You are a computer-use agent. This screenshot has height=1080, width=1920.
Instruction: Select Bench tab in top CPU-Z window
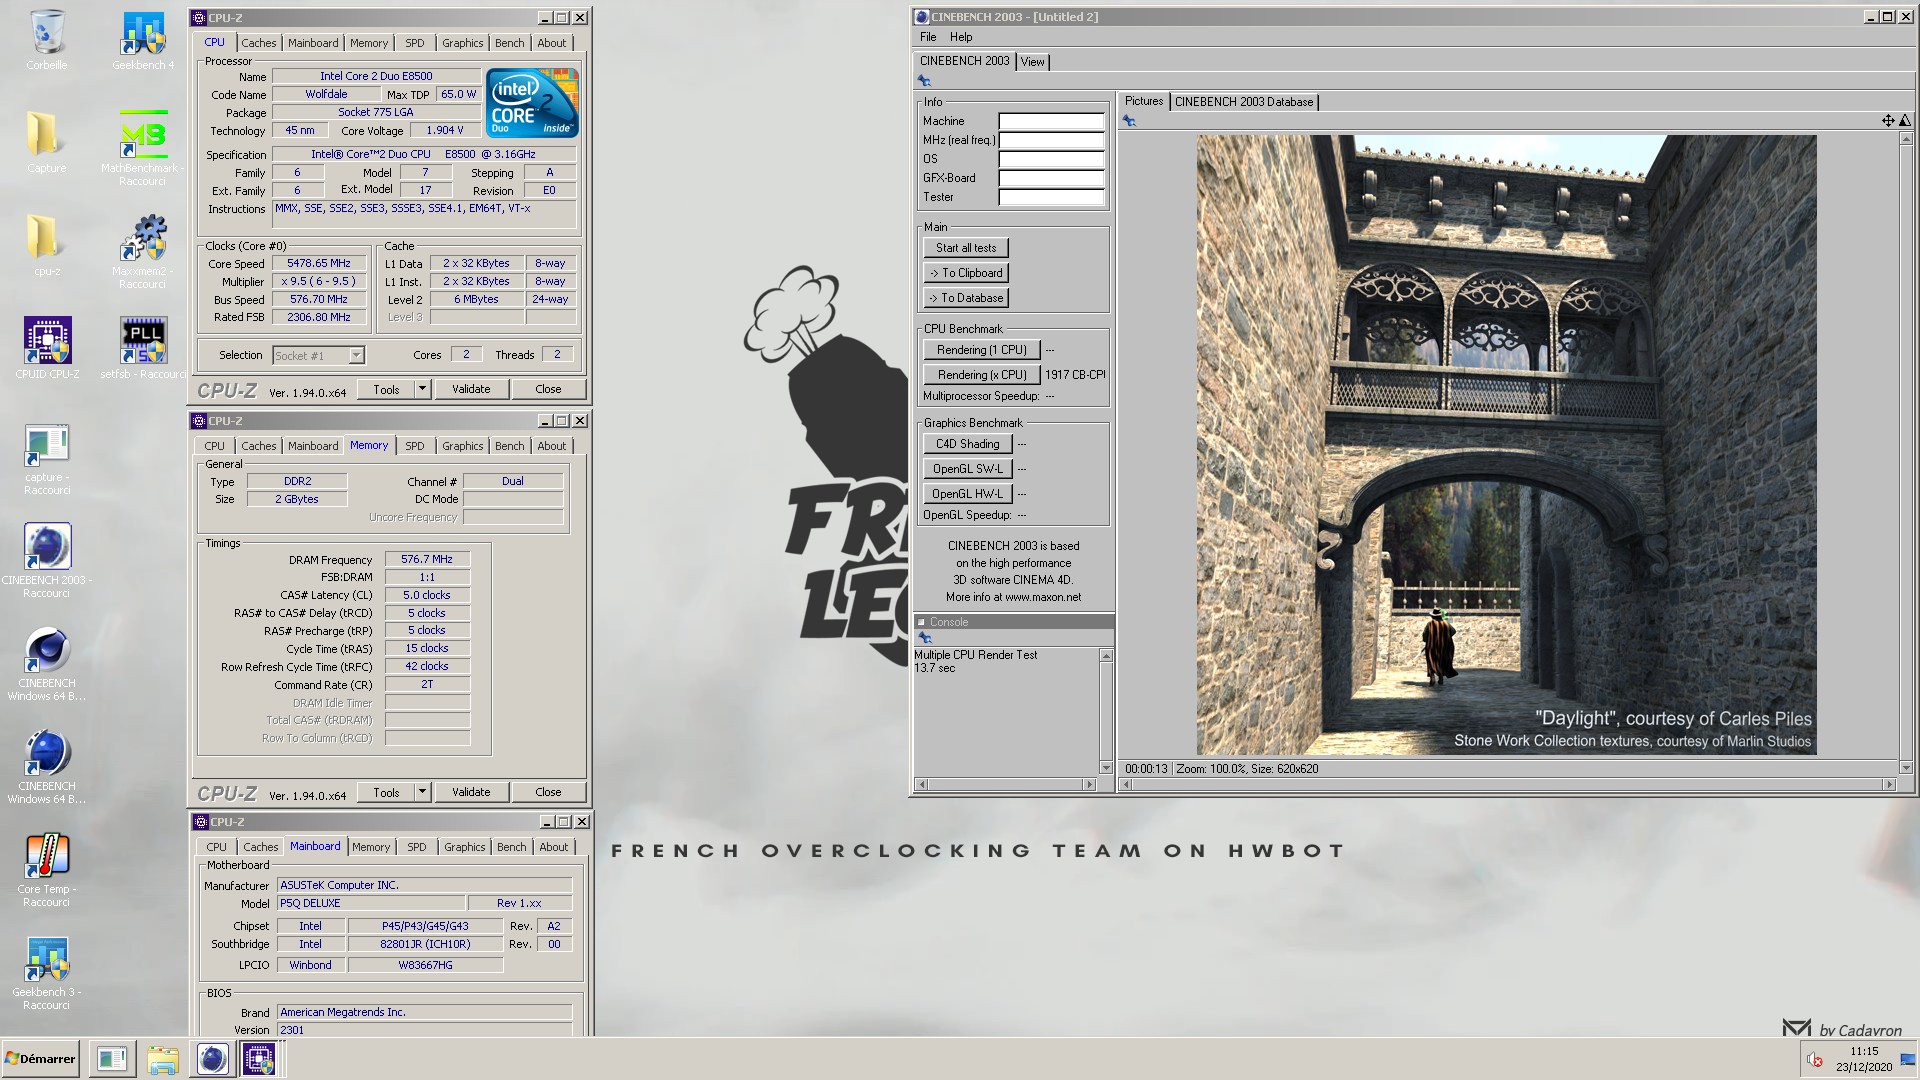pyautogui.click(x=509, y=43)
